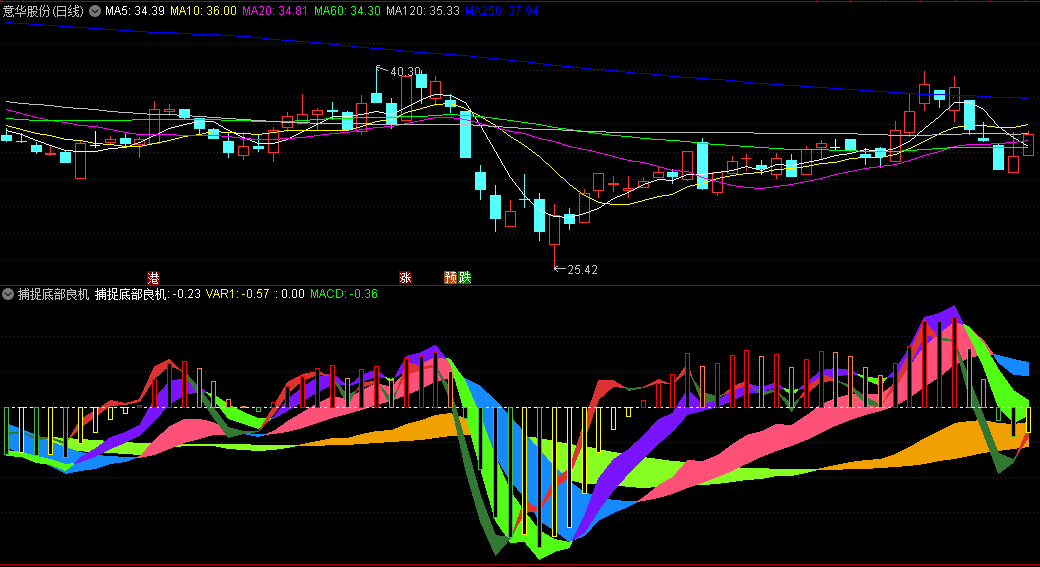Click the yellow VAR1: -0.57 label
1040x567 pixels.
(237, 294)
